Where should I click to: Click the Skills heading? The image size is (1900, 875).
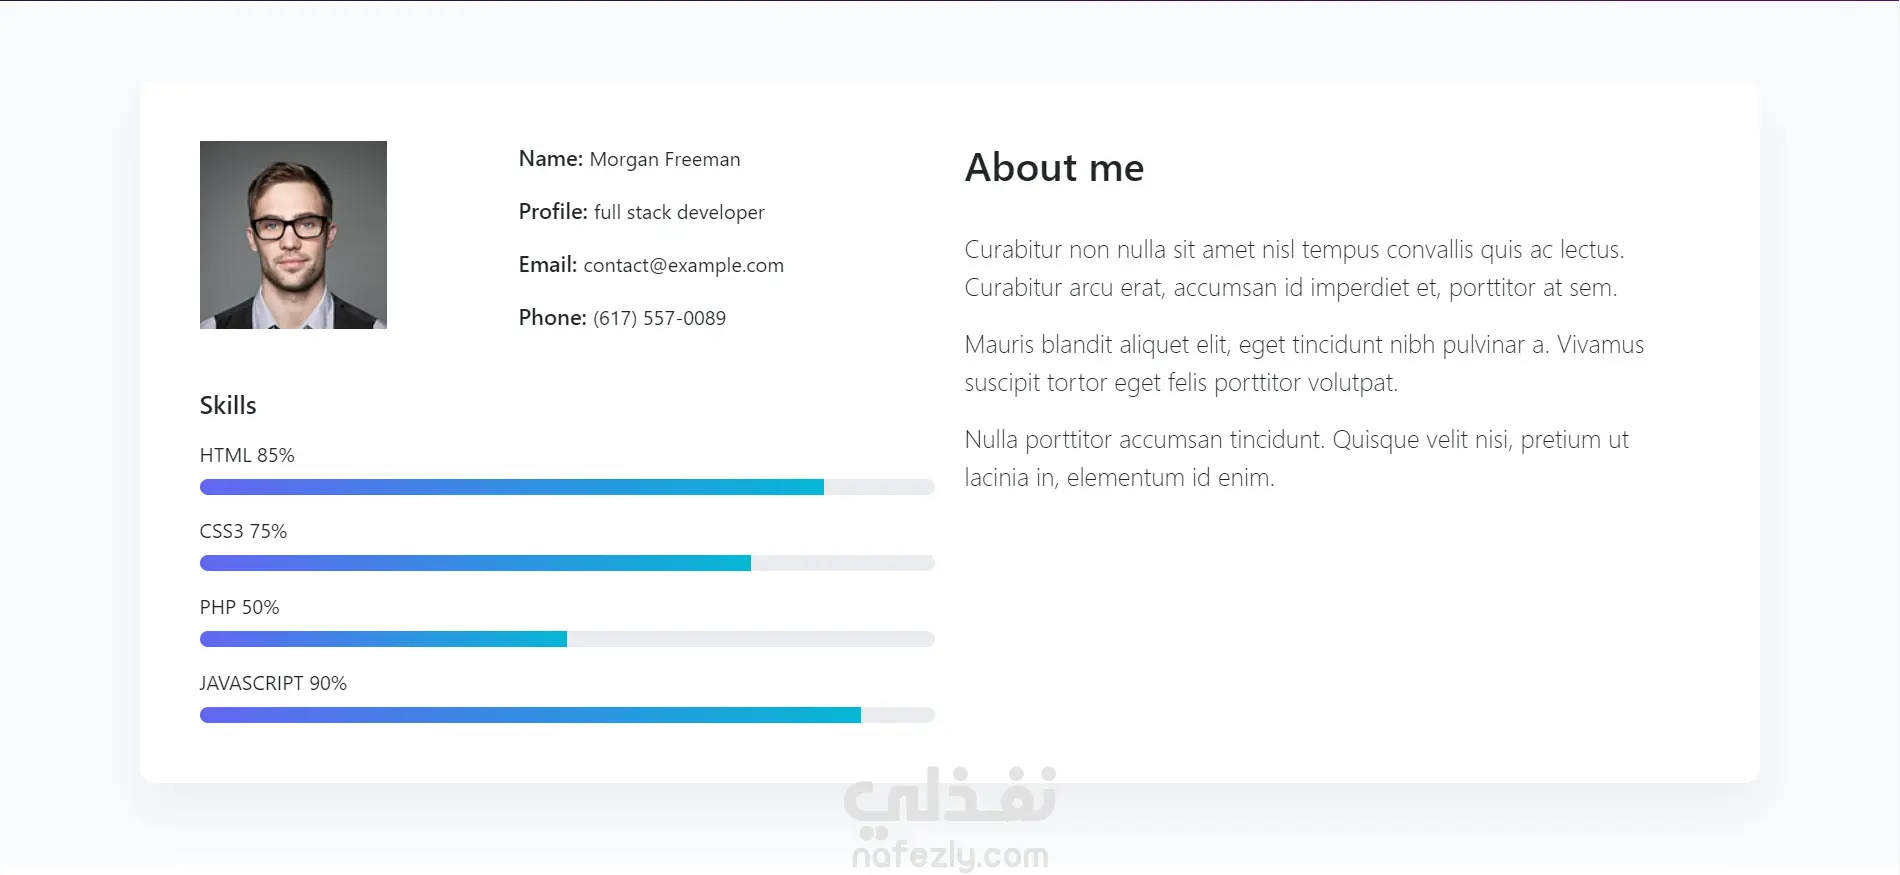pyautogui.click(x=228, y=405)
